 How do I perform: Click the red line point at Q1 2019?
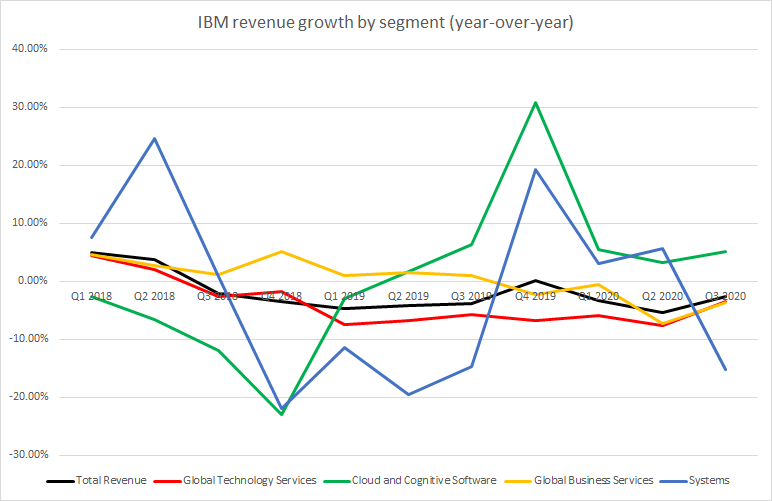[345, 324]
